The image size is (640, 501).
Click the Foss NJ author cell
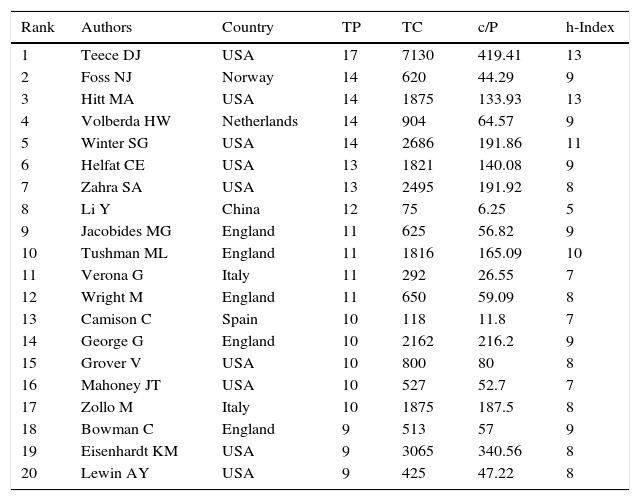tap(106, 78)
